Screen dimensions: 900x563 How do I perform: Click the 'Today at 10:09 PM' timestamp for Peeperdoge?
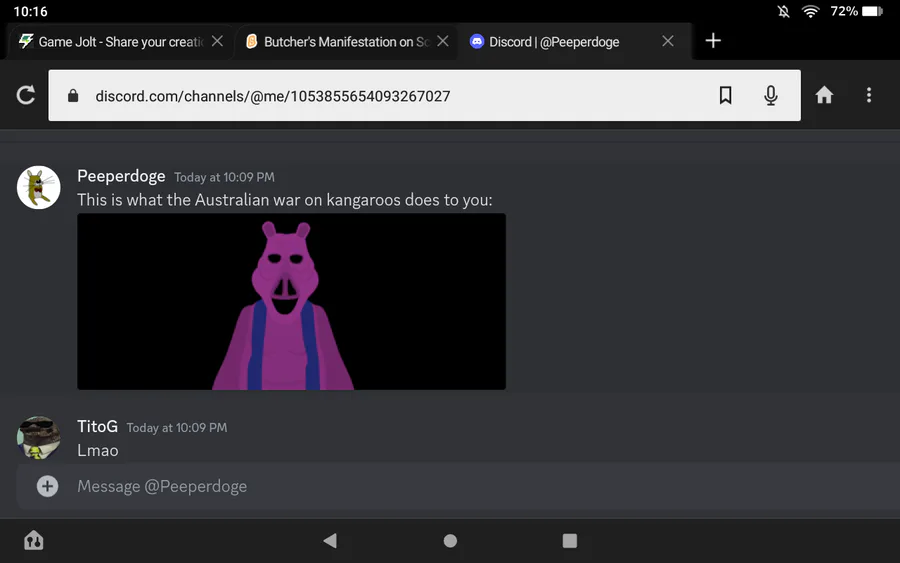pos(224,177)
